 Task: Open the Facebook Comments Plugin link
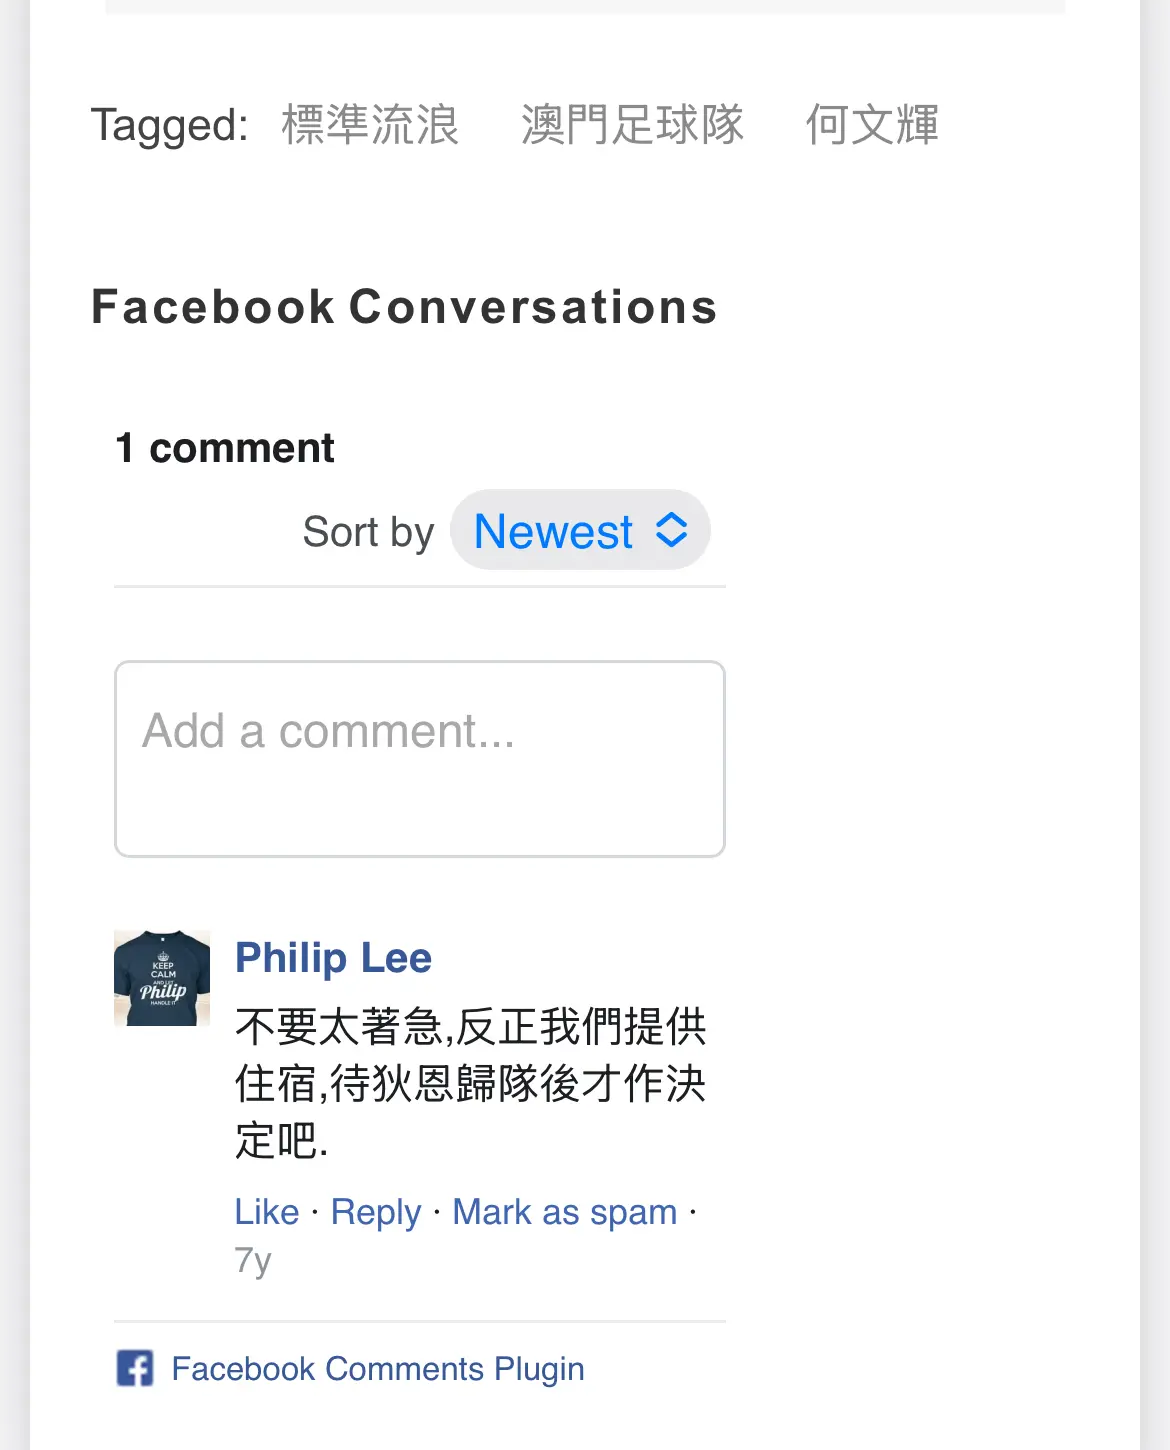(x=377, y=1368)
